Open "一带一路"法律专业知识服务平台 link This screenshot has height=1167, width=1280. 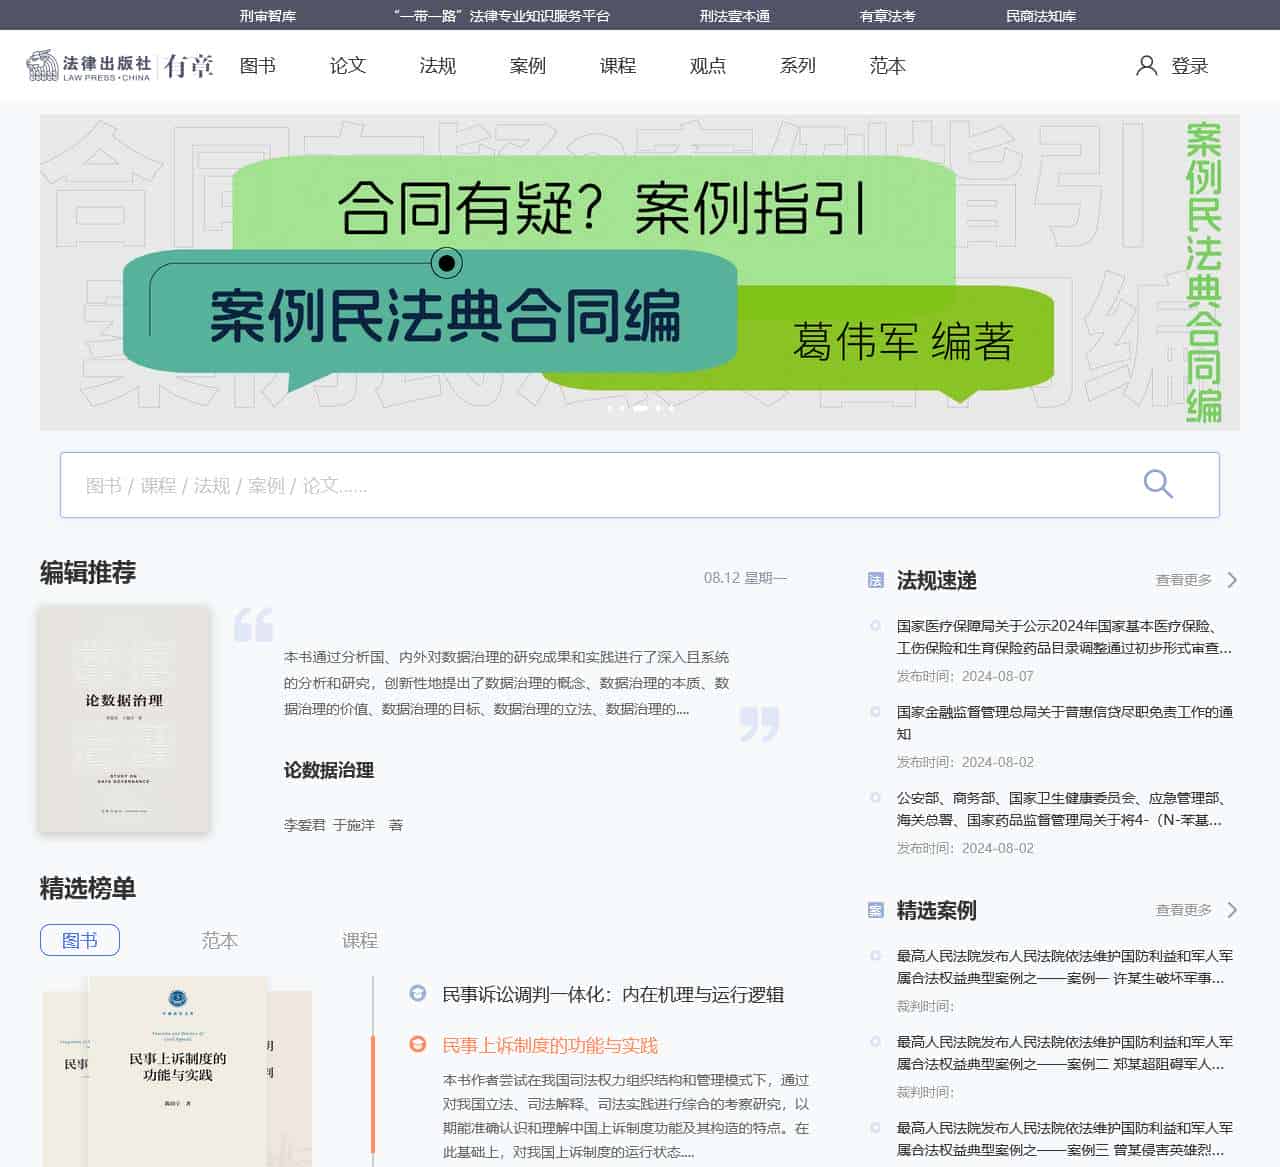coord(501,16)
